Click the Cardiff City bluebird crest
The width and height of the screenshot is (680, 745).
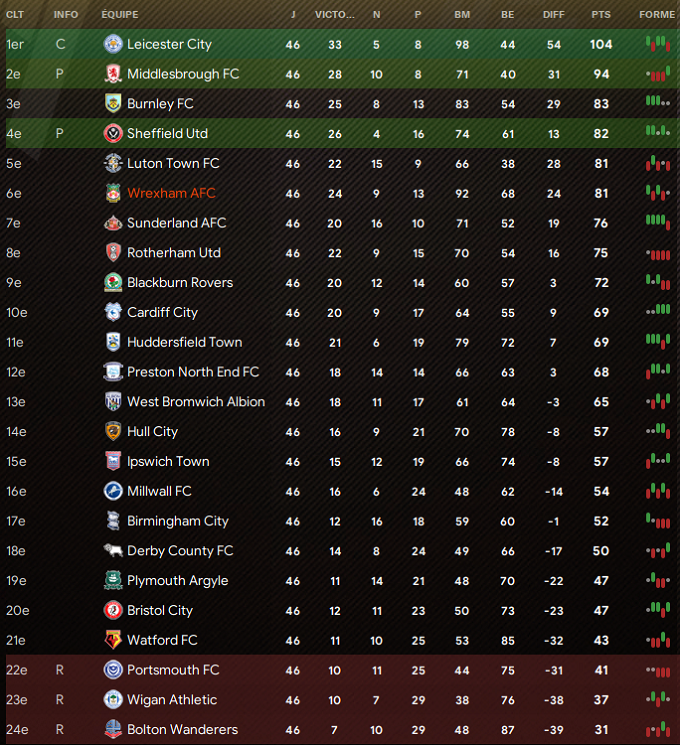(113, 312)
